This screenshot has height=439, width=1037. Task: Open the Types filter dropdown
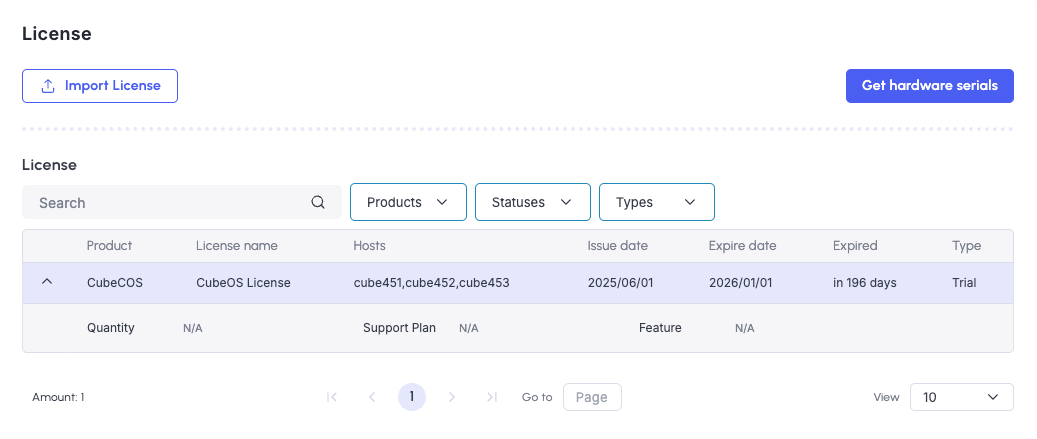pyautogui.click(x=657, y=202)
